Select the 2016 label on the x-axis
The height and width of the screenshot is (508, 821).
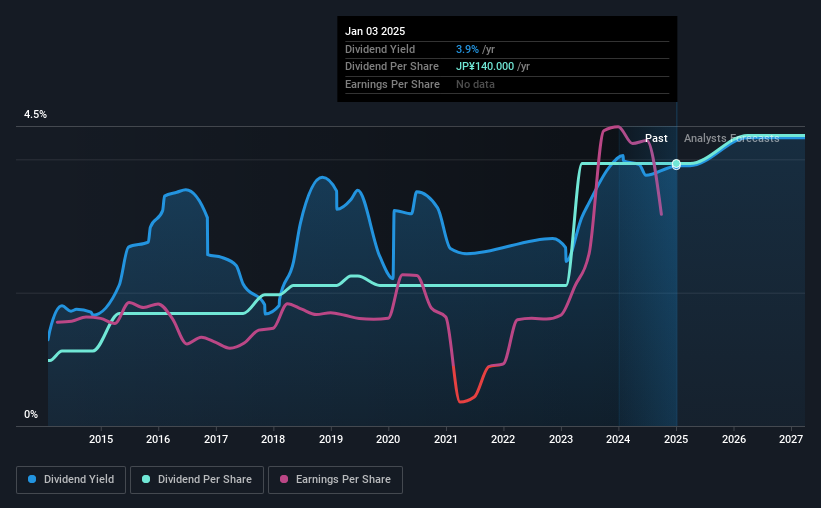point(158,439)
